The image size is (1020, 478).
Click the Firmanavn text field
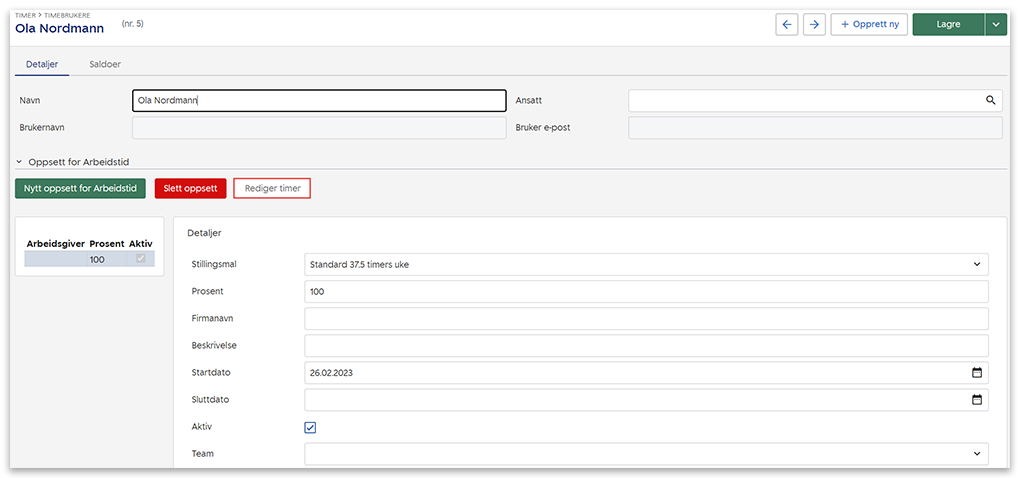tap(645, 319)
